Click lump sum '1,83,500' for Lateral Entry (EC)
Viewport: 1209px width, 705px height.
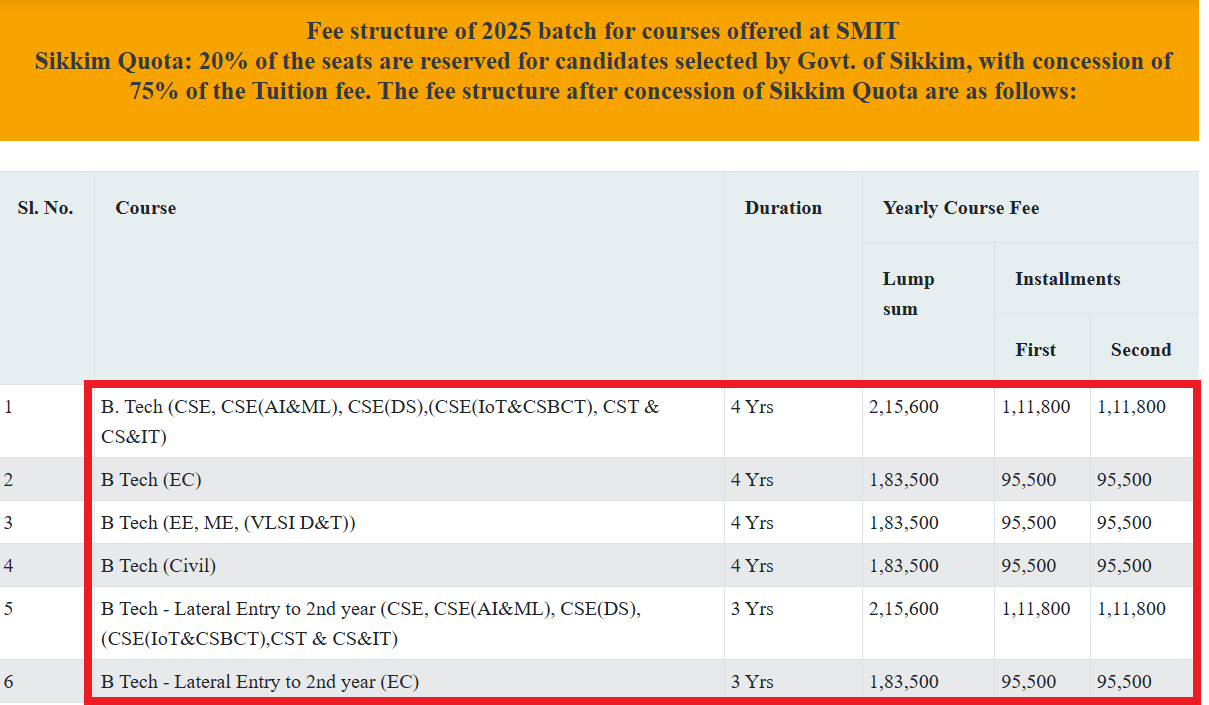click(x=904, y=682)
